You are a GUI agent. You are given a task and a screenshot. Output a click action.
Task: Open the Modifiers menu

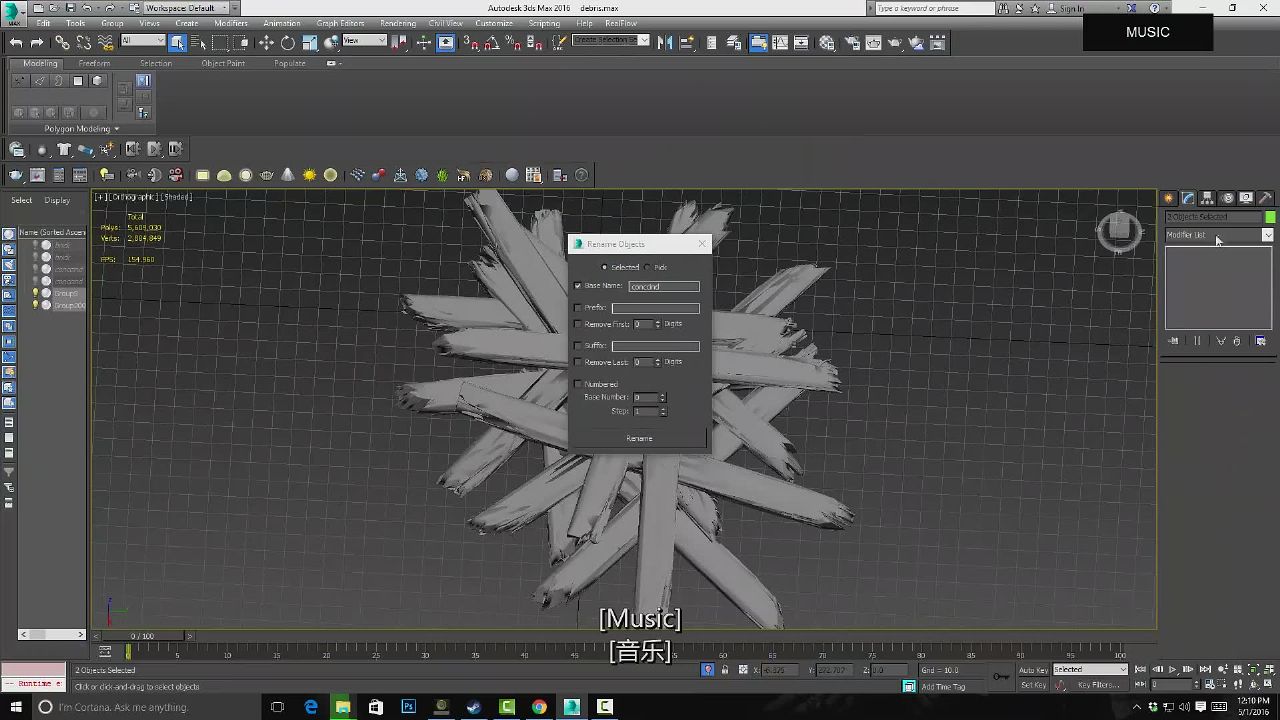coord(231,23)
